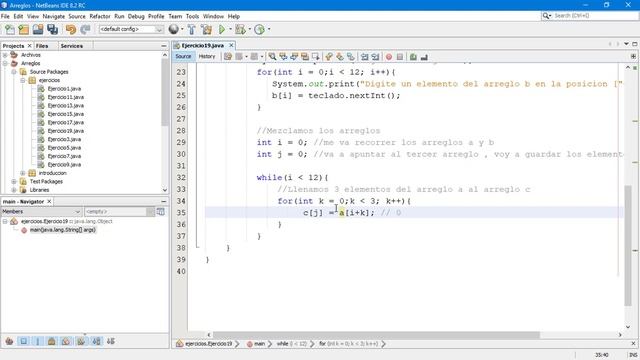Click the Open Project toolbar icon
The image size is (640, 360).
(38, 29)
